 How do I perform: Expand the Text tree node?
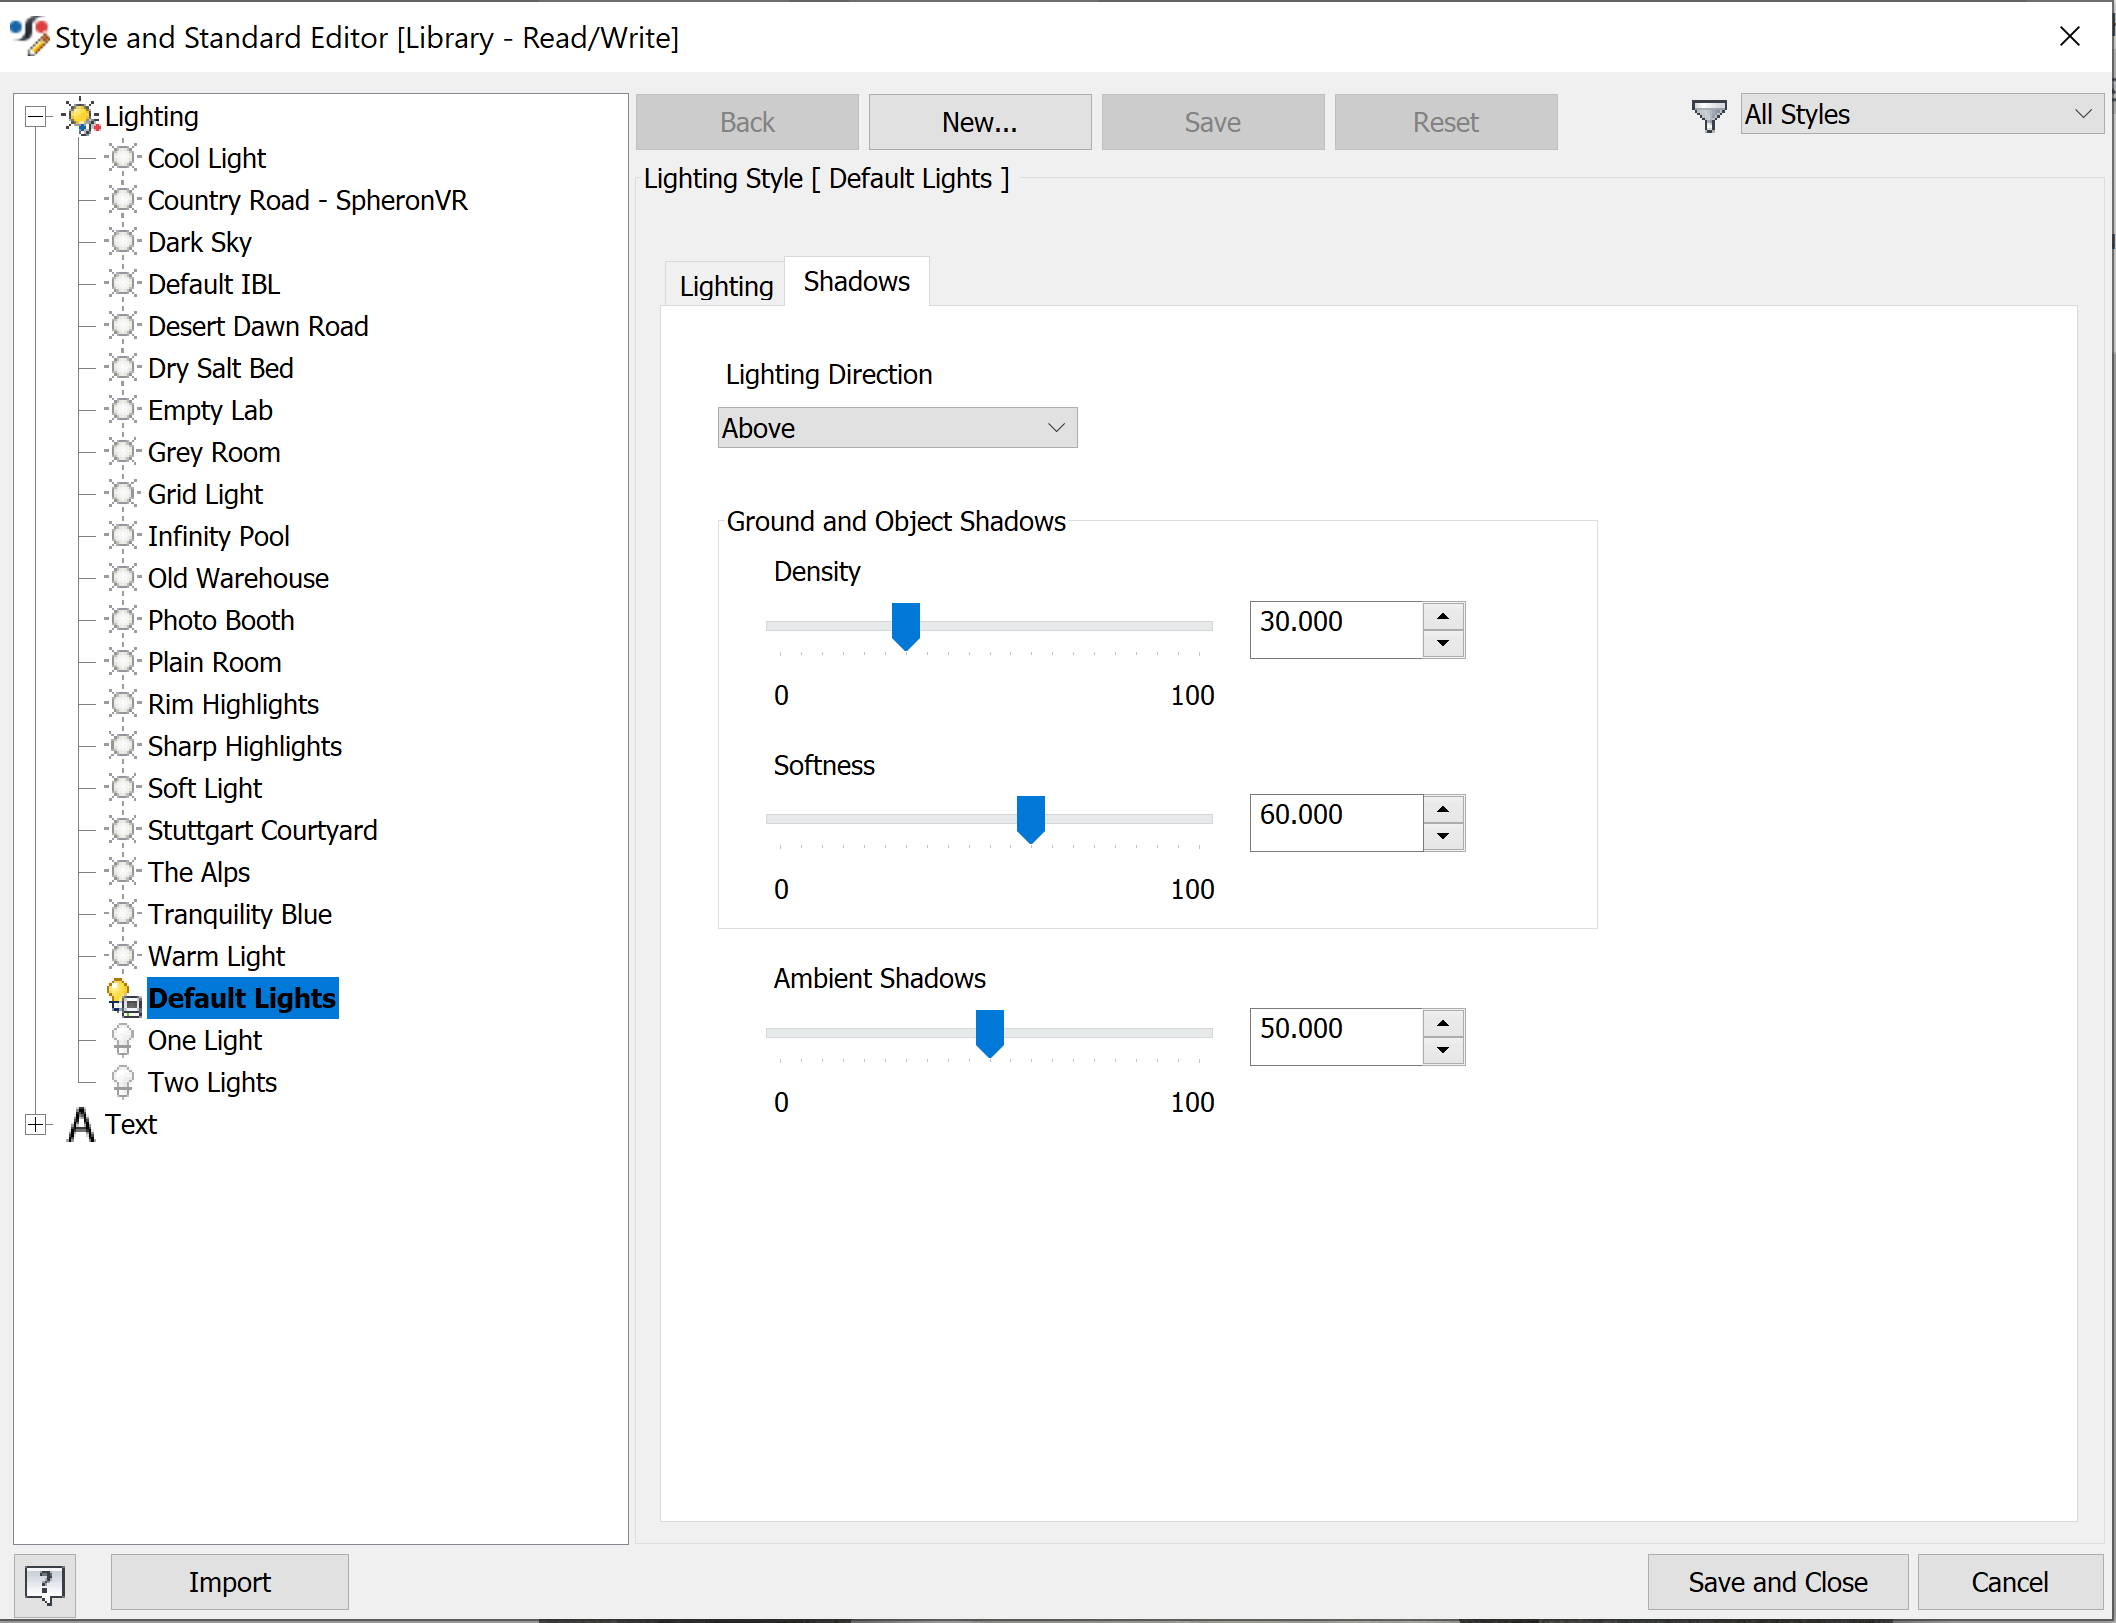(37, 1124)
